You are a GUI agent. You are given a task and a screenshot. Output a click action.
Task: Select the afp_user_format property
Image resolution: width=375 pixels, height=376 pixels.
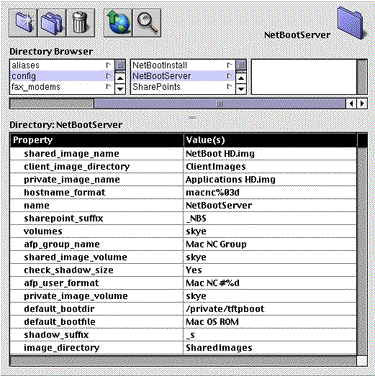61,283
